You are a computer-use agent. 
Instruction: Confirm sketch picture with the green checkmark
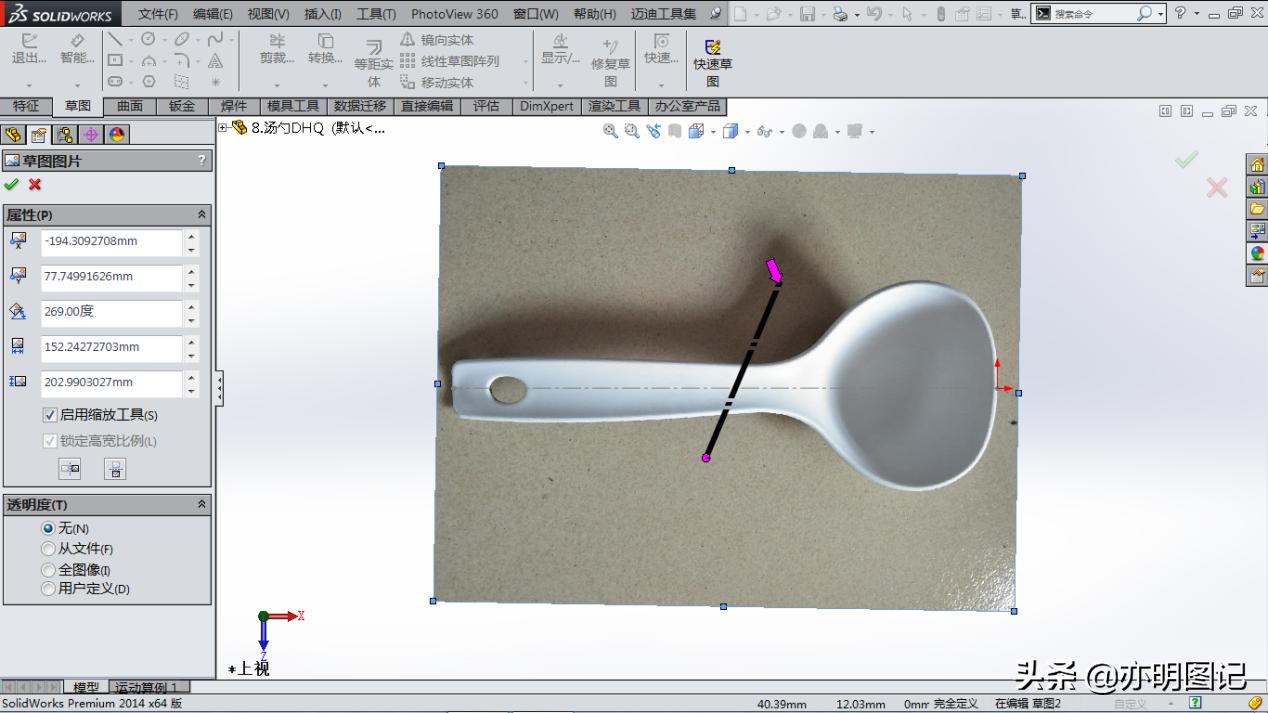click(x=12, y=185)
